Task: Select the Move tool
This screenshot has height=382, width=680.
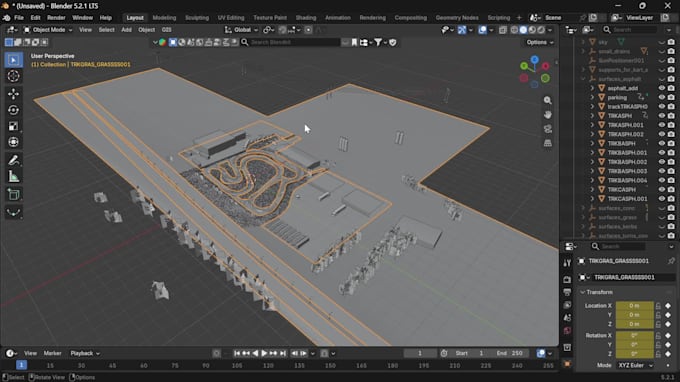Action: [x=13, y=94]
